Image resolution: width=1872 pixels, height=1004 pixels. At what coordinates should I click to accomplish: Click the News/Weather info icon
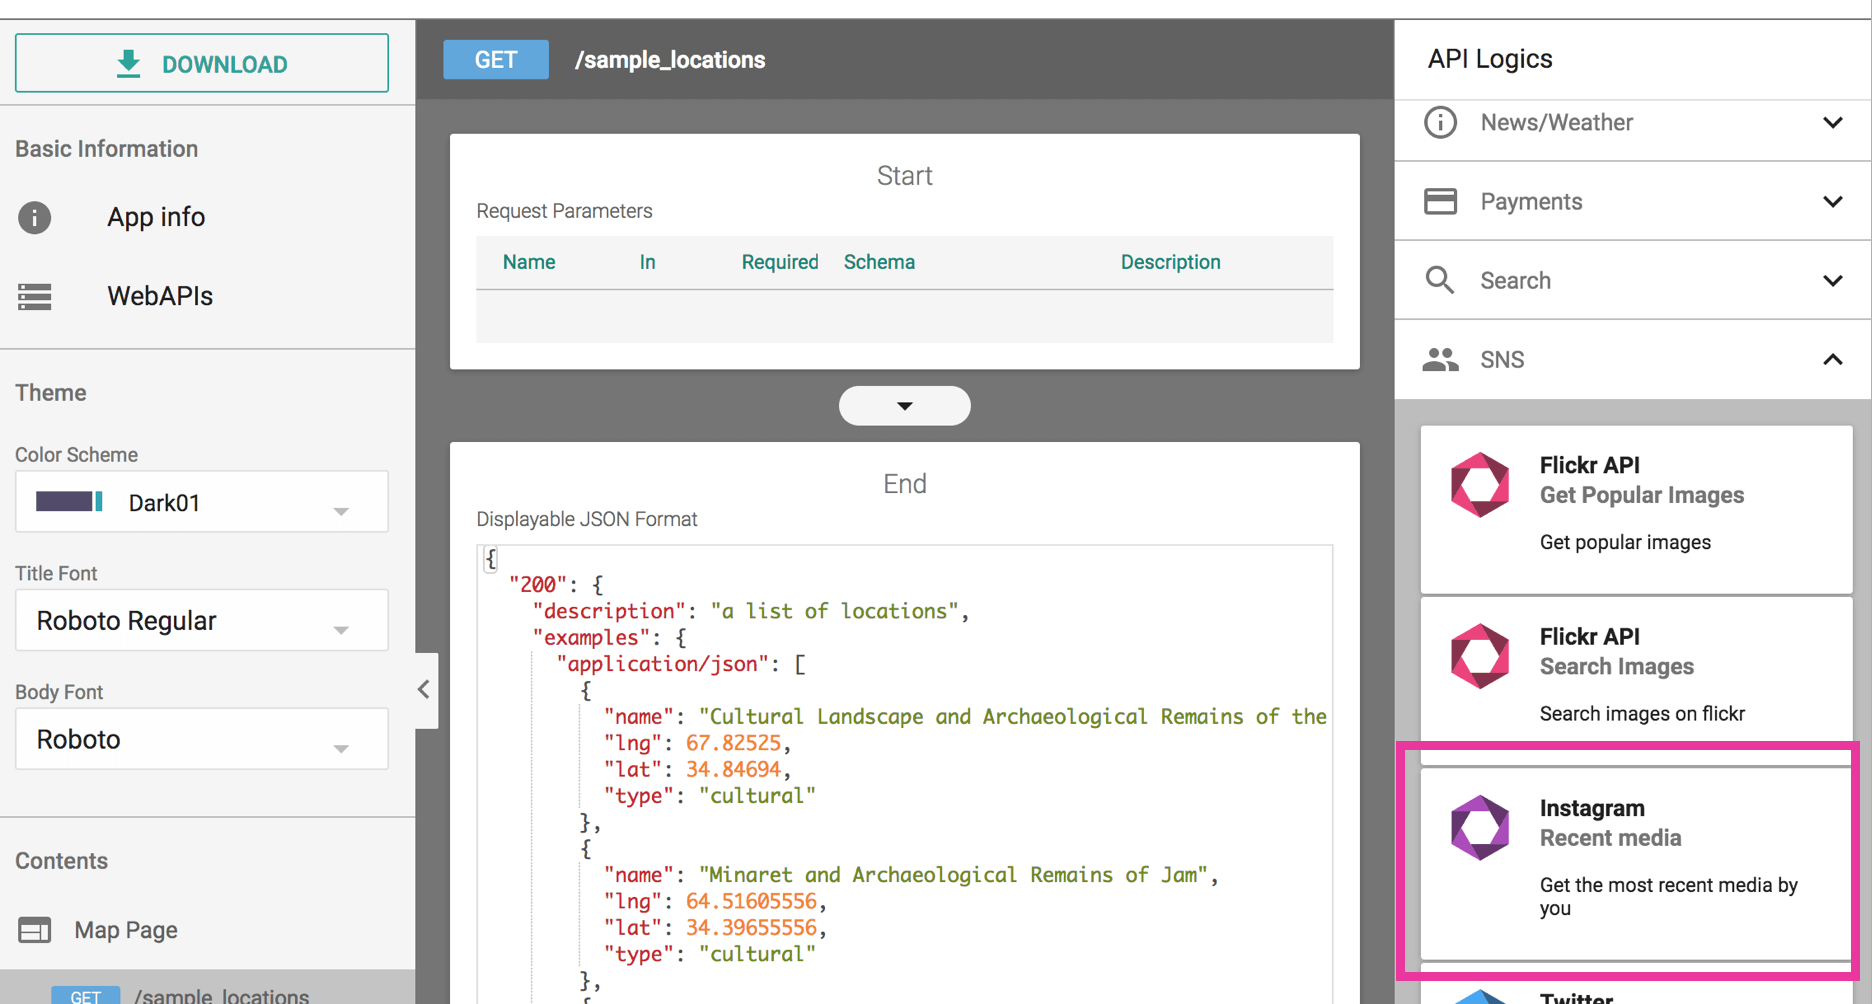(x=1440, y=123)
